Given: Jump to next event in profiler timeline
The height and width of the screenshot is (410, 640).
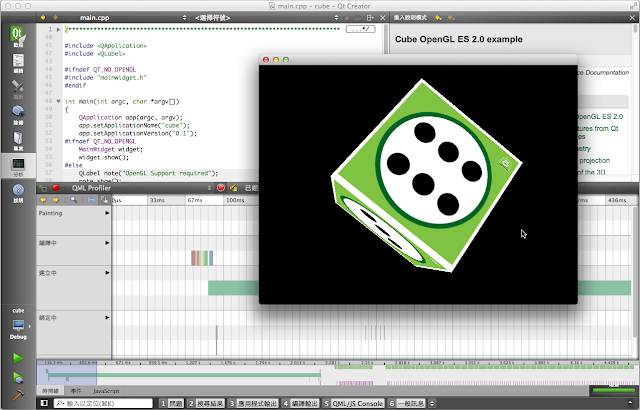Looking at the screenshot, I should [x=56, y=200].
